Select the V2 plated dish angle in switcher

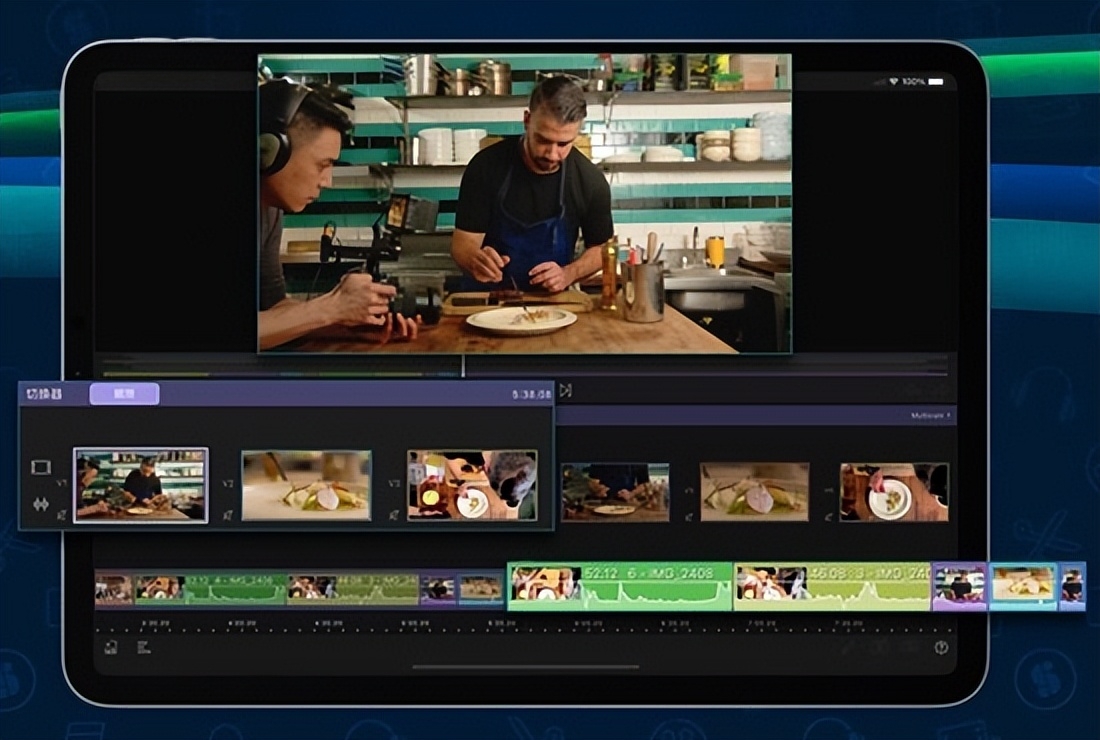[x=307, y=485]
